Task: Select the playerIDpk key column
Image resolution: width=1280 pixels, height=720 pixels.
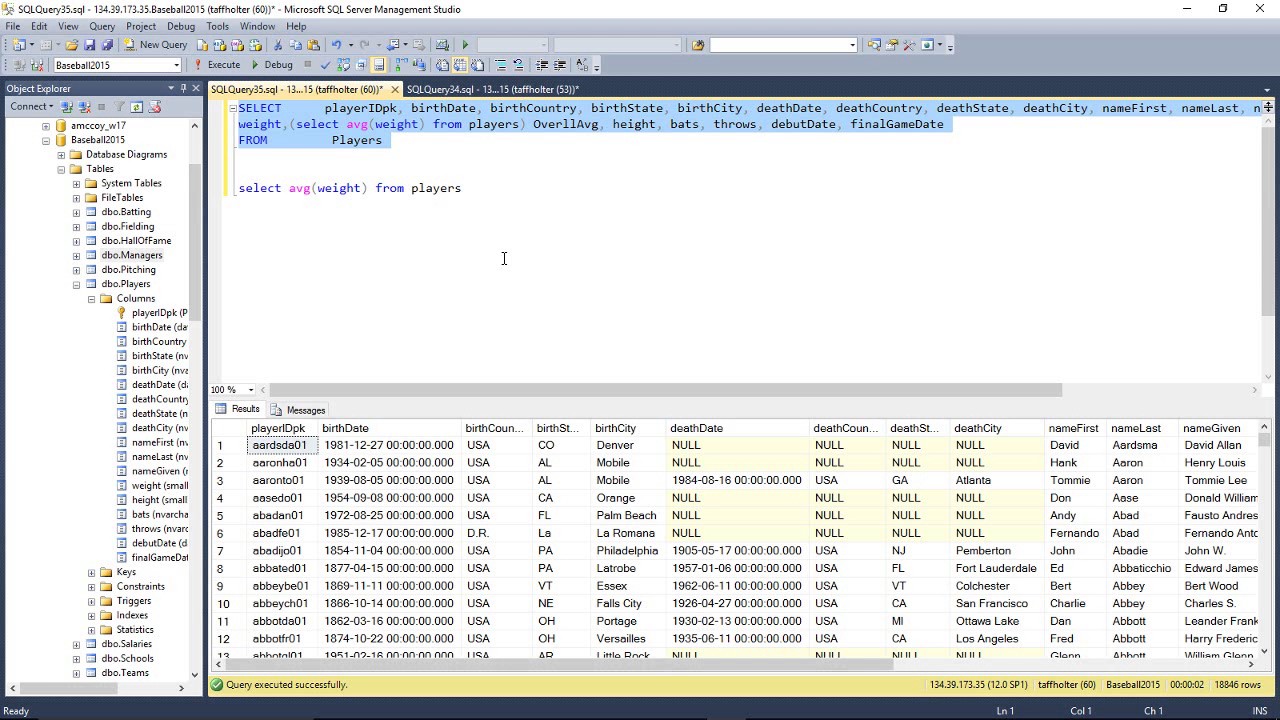Action: coord(159,313)
